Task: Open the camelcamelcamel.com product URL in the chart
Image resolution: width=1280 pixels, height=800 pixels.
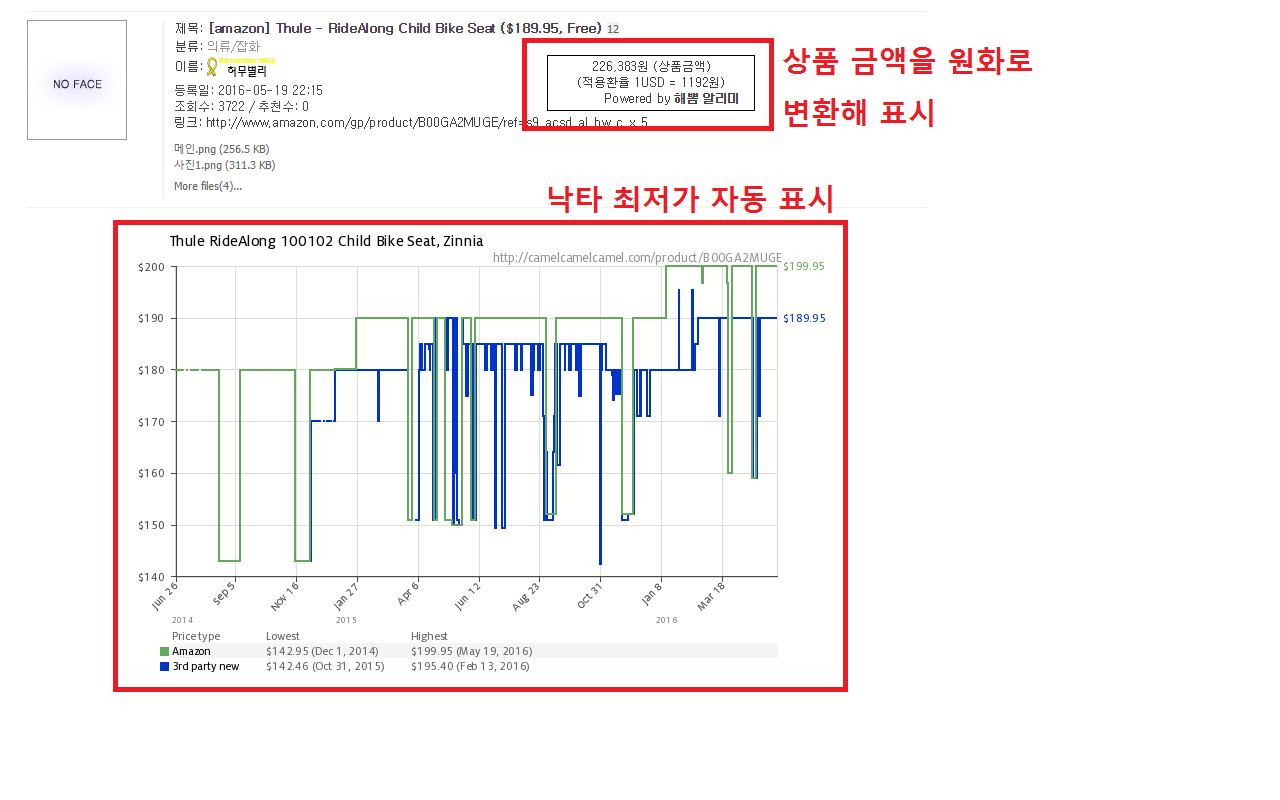Action: tap(637, 258)
